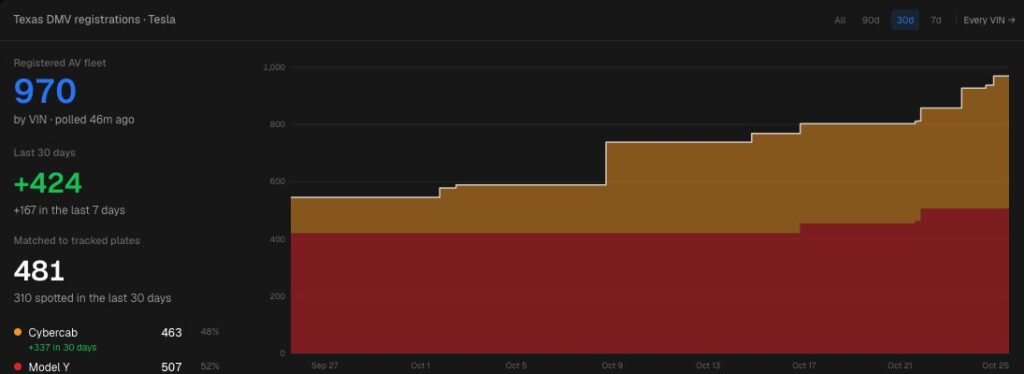Image resolution: width=1024 pixels, height=374 pixels.
Task: Open the Every VIN link
Action: click(989, 20)
